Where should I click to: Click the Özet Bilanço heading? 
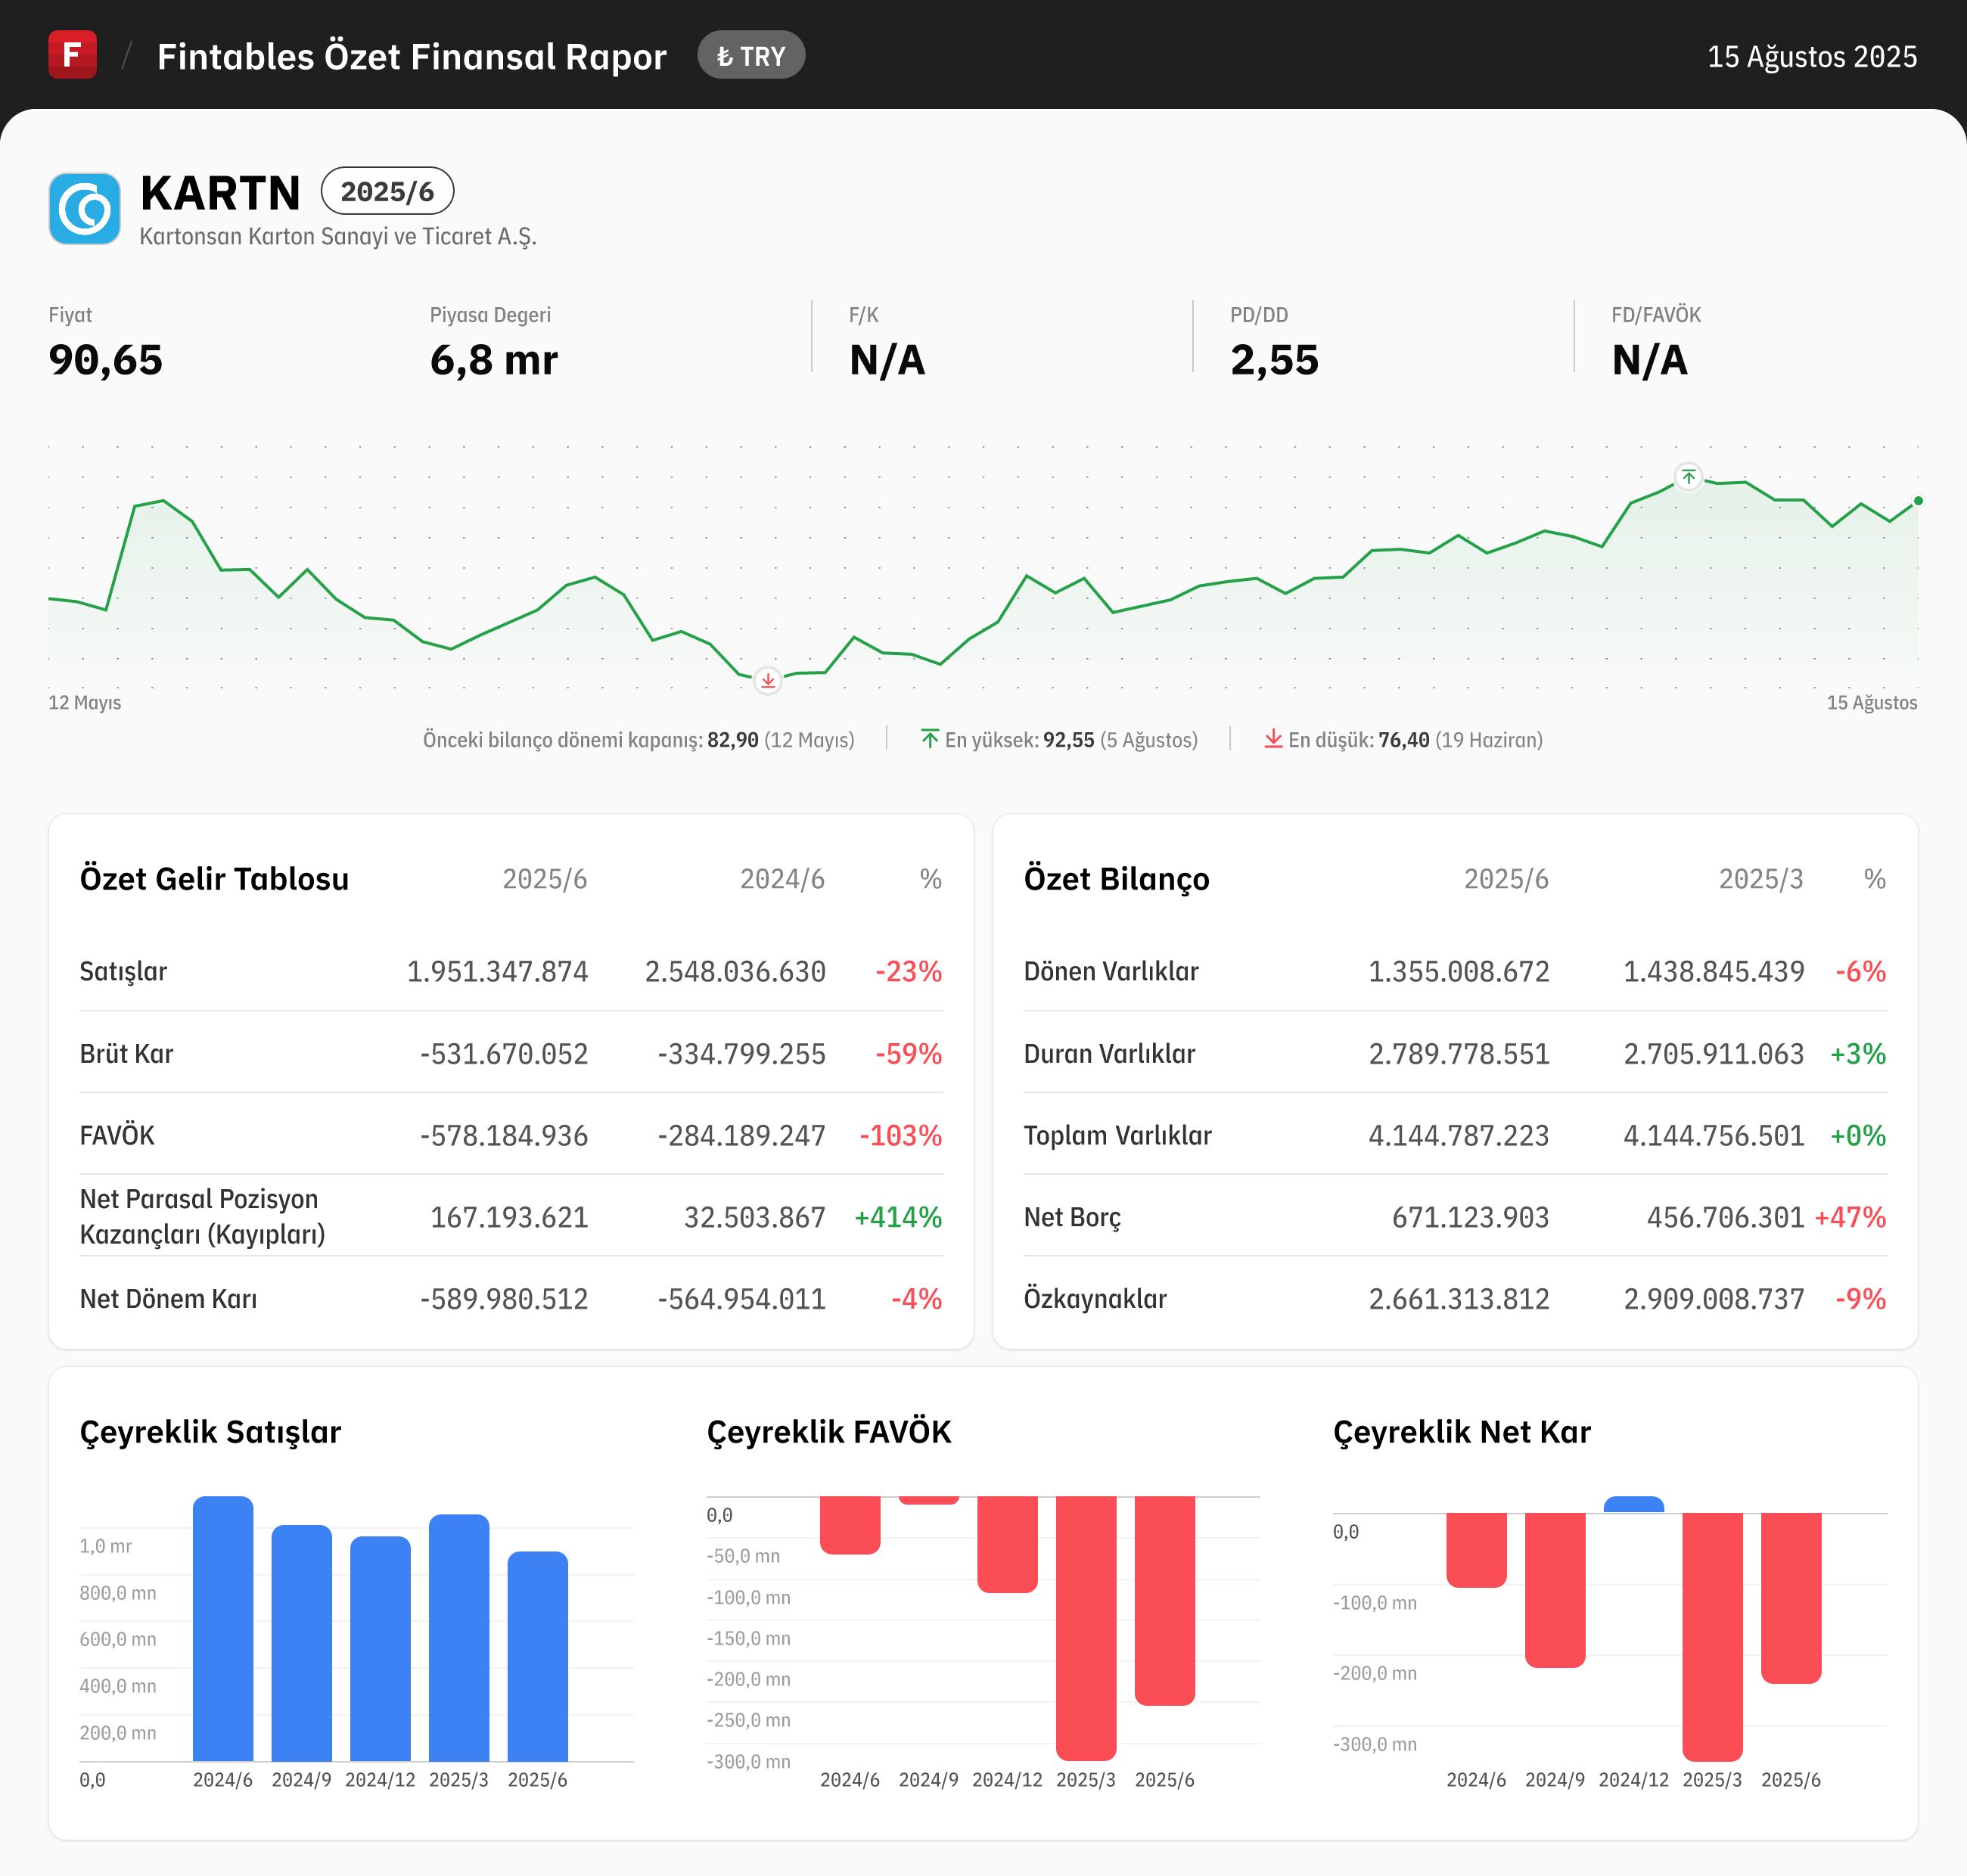coord(1116,878)
